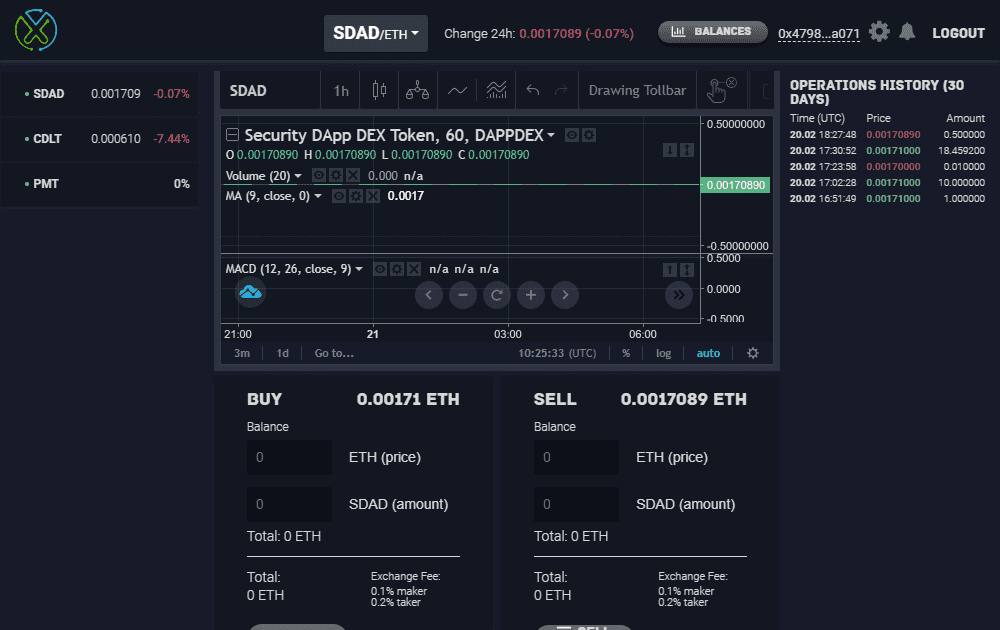This screenshot has height=630, width=1000.
Task: Open the compare instrument icon
Action: coord(417,90)
